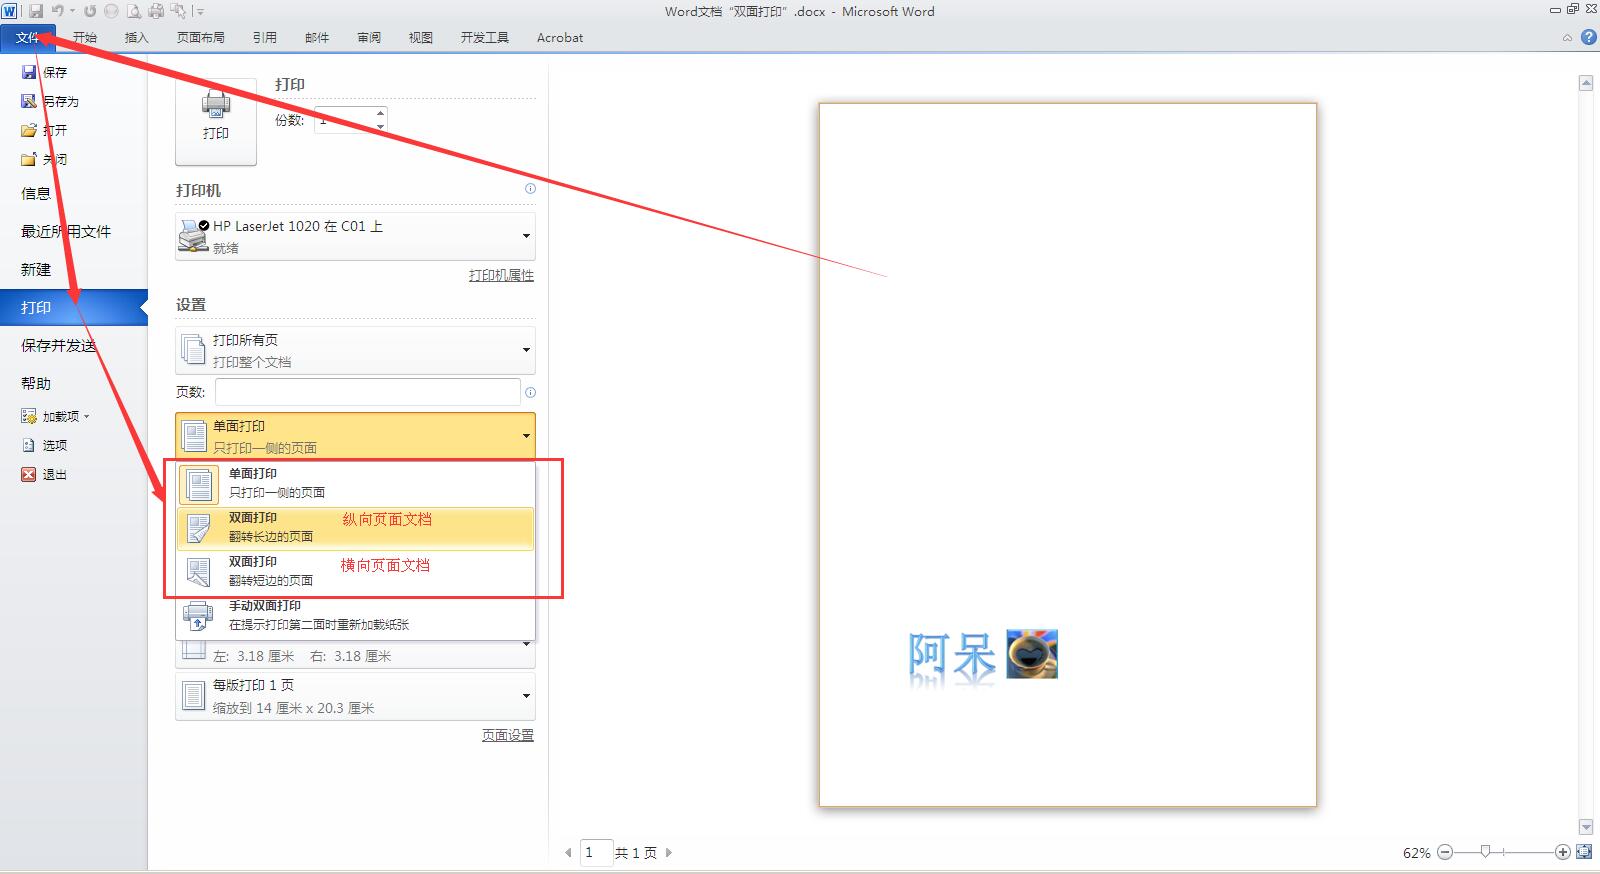Click zoom to page icon
This screenshot has height=874, width=1600.
click(x=1584, y=852)
